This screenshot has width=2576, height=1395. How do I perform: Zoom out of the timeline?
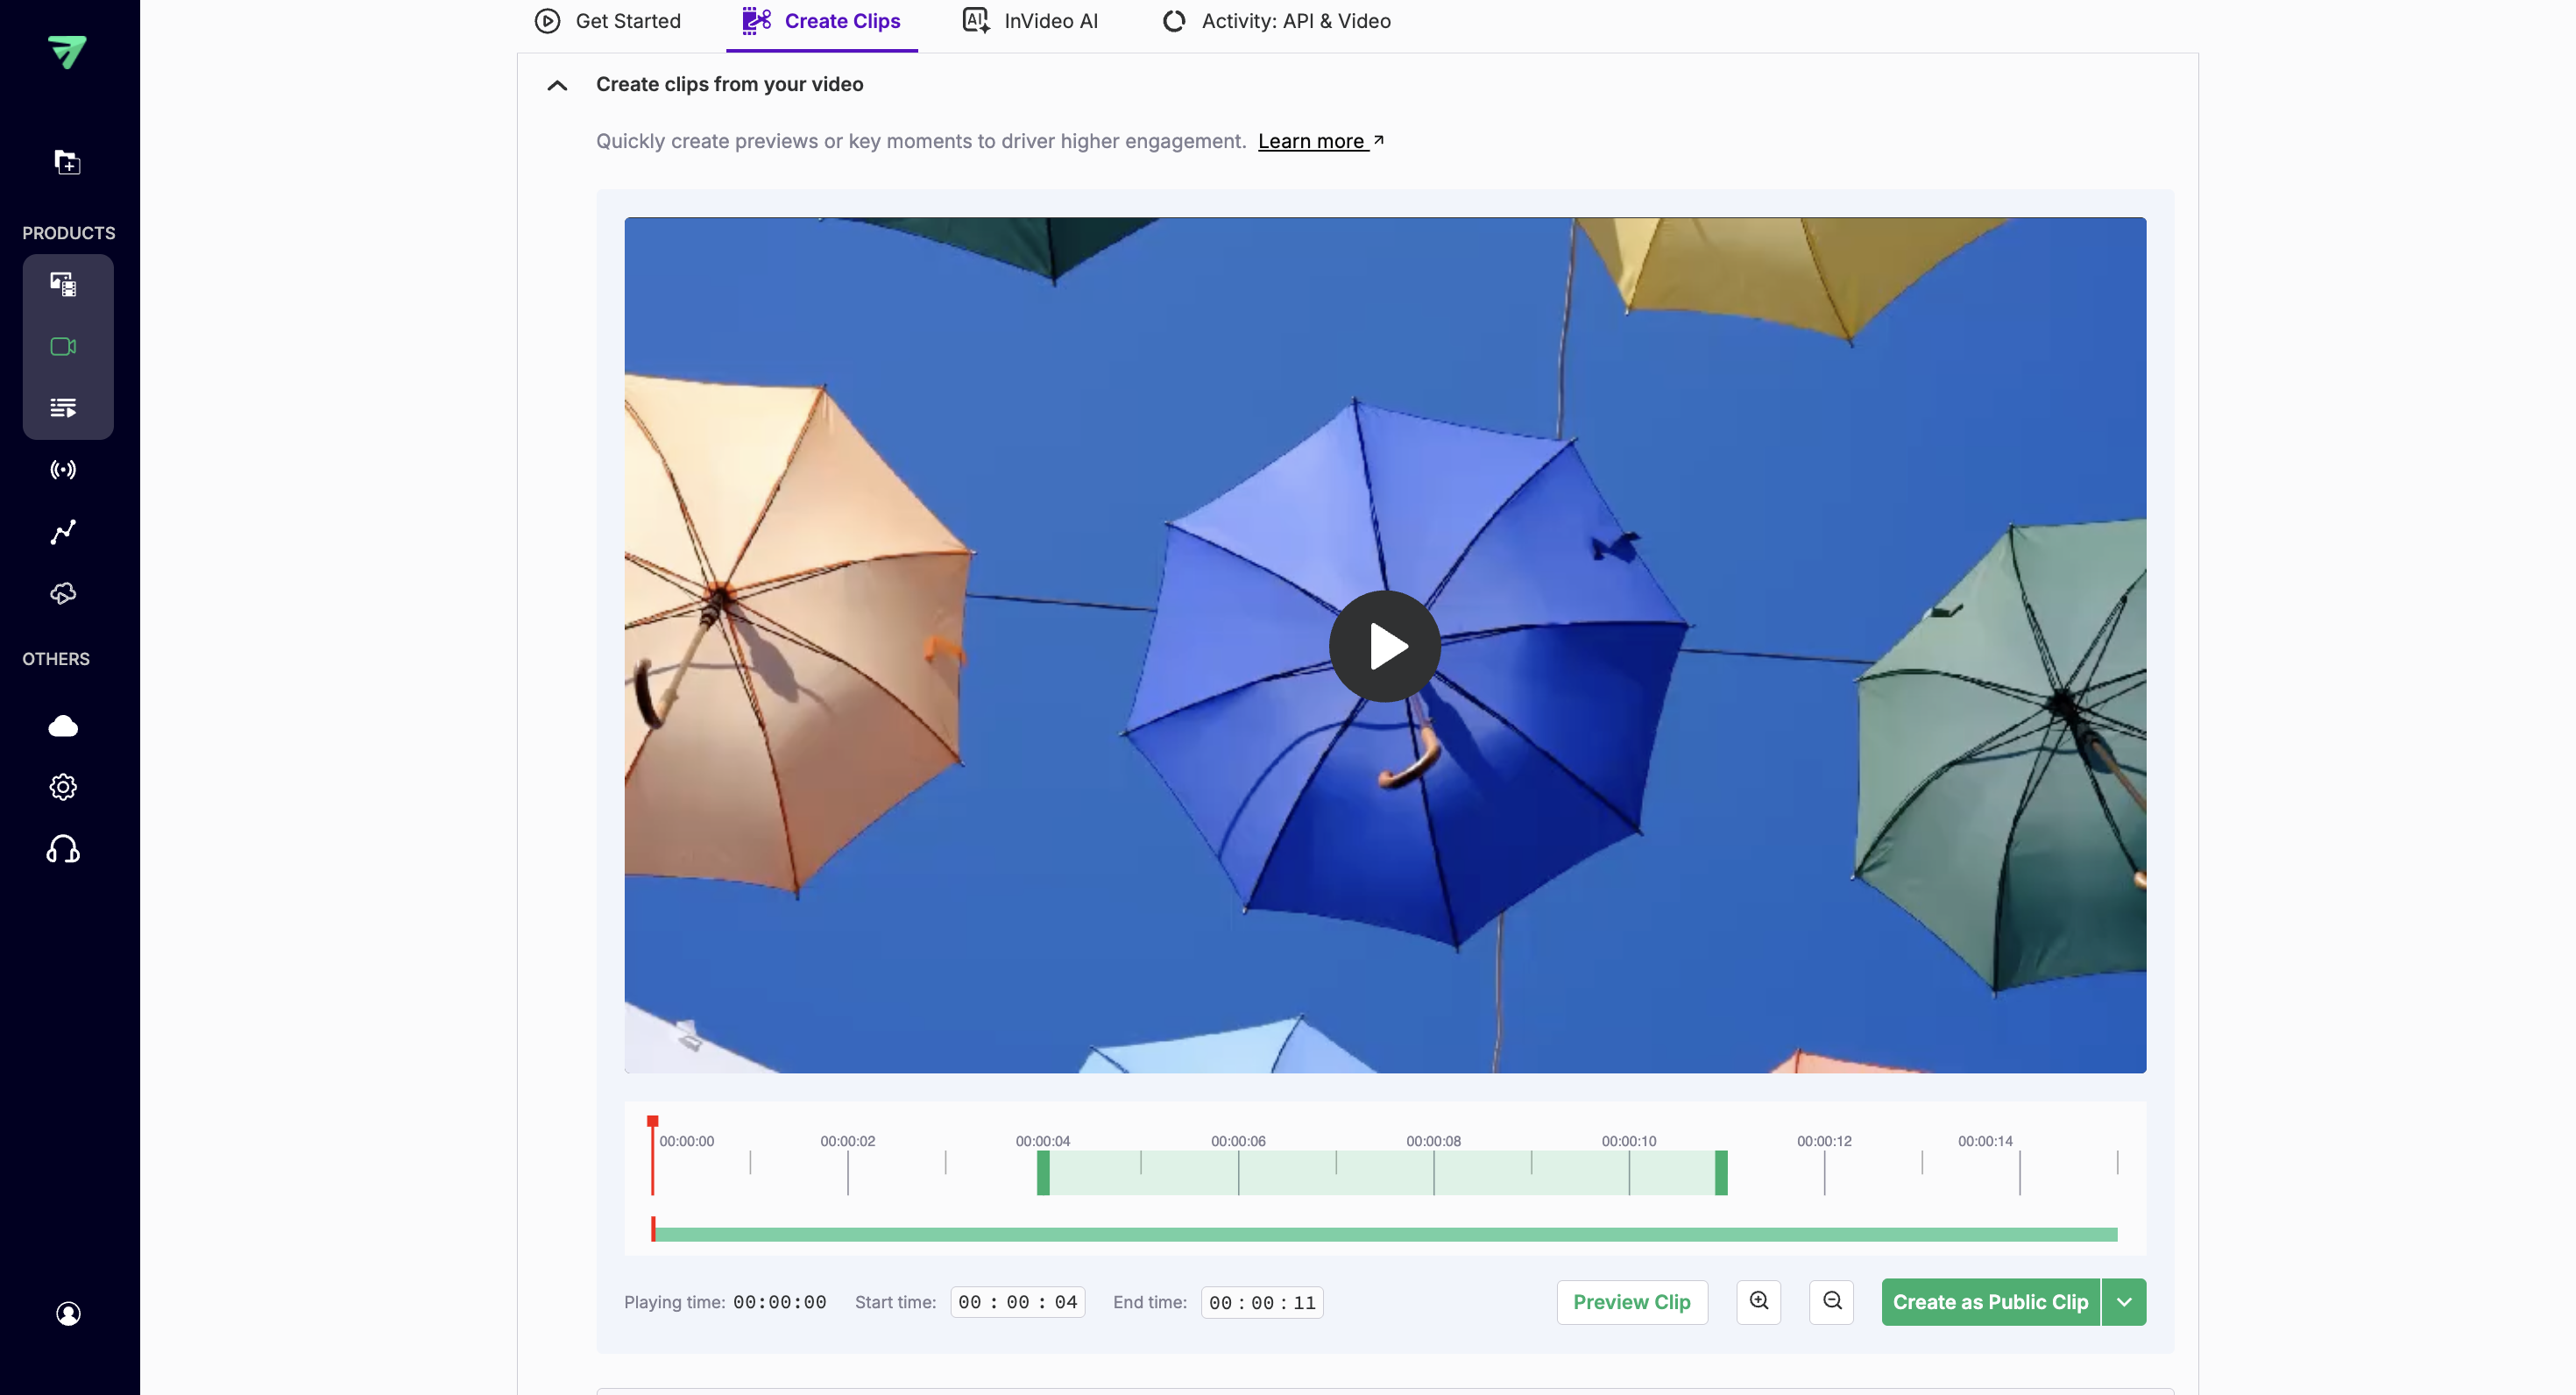pos(1831,1301)
